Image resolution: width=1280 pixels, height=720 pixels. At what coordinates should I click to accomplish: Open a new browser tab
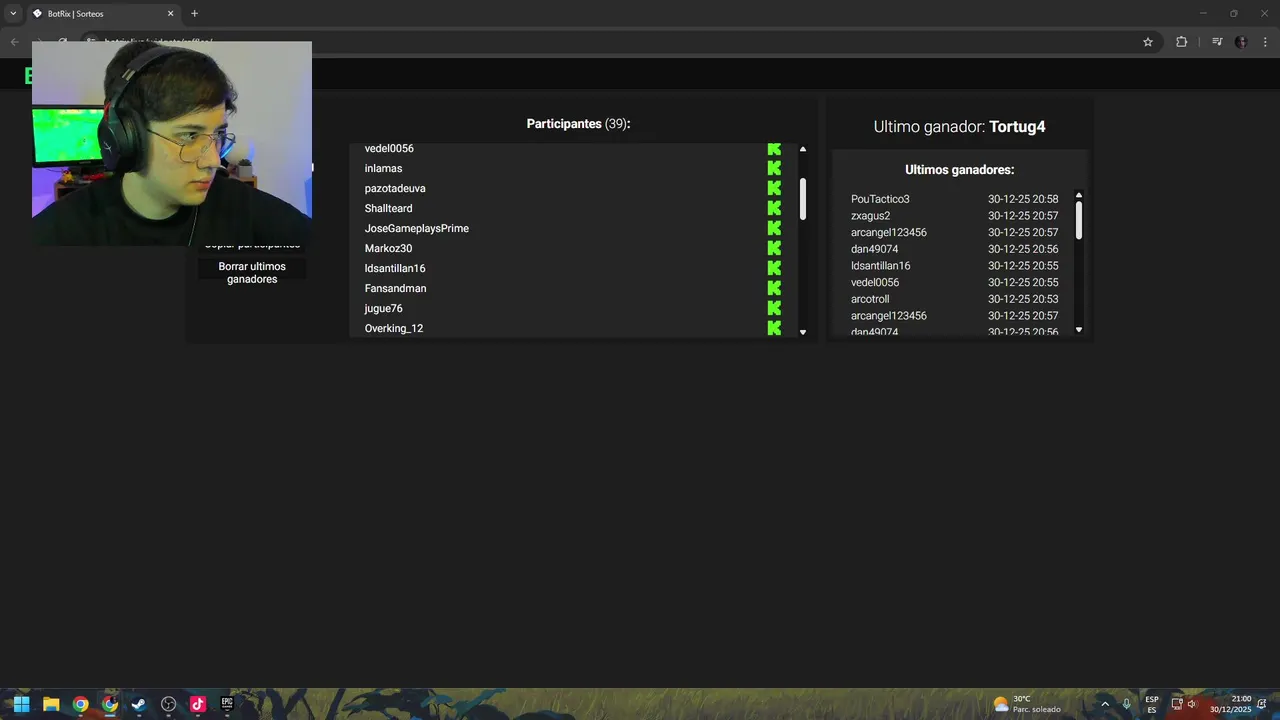coord(194,14)
